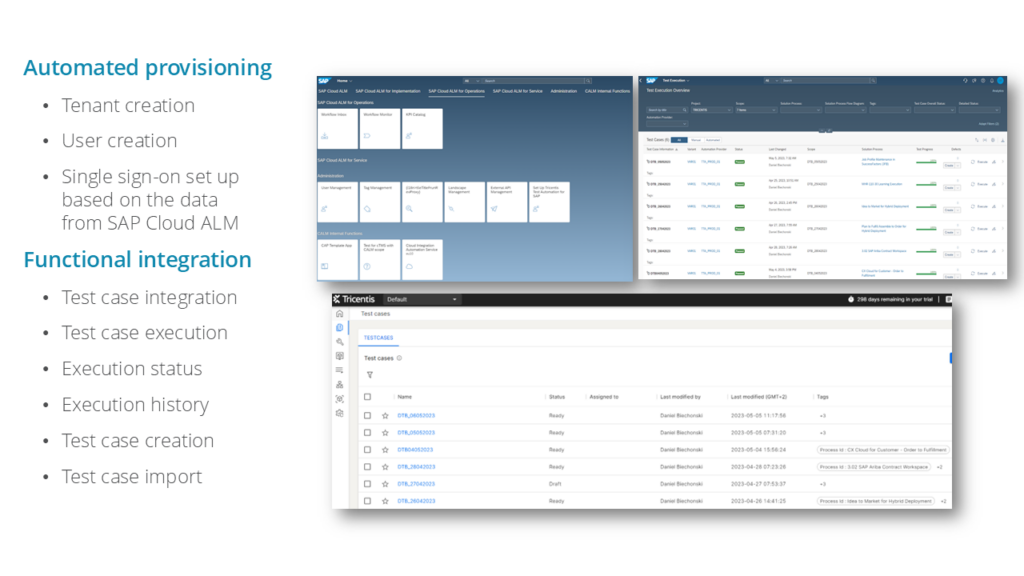Image resolution: width=1024 pixels, height=576 pixels.
Task: Launch the KPI Catalog tile
Action: [x=422, y=128]
